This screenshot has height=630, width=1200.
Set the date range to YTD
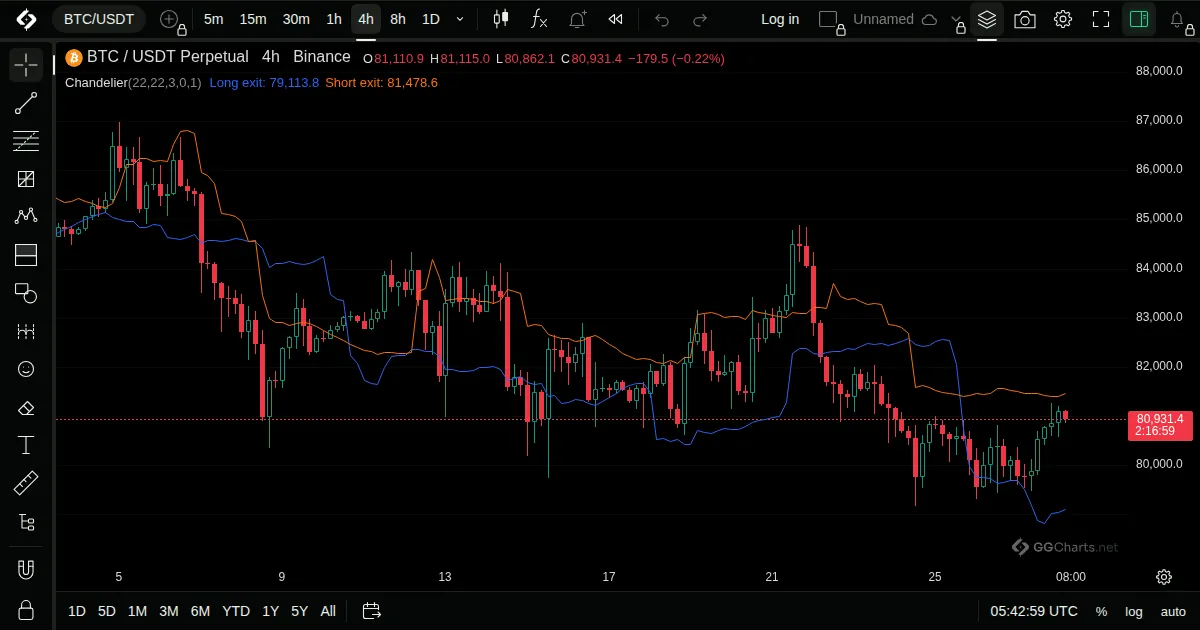(x=236, y=611)
